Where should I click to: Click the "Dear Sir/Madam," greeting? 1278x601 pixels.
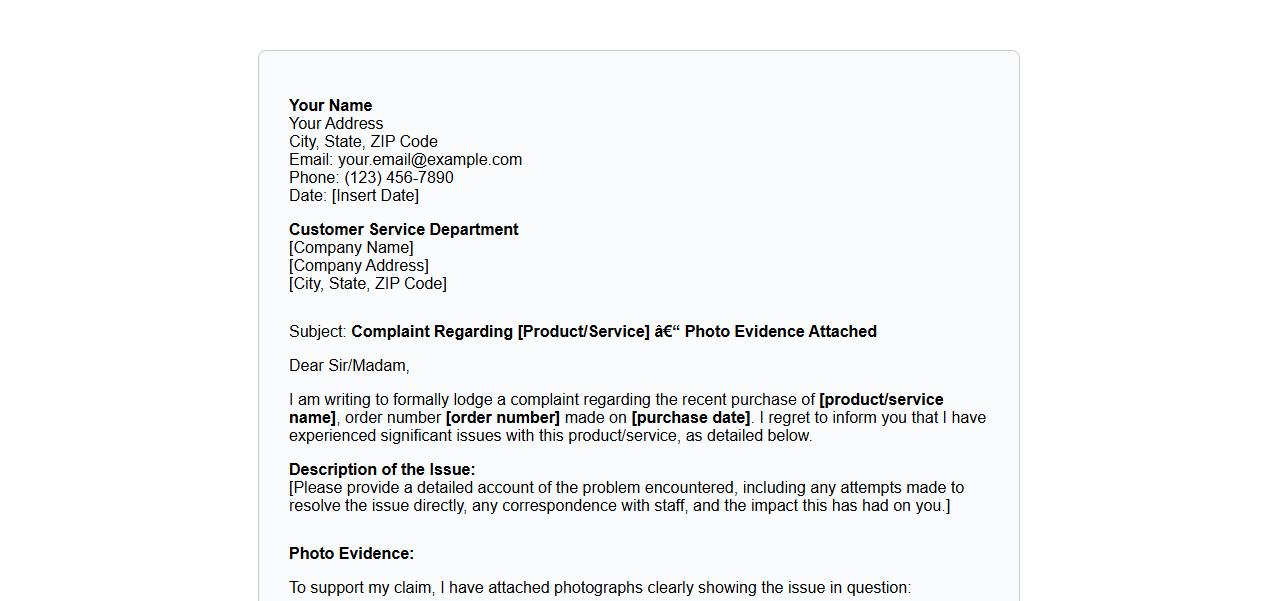click(349, 366)
